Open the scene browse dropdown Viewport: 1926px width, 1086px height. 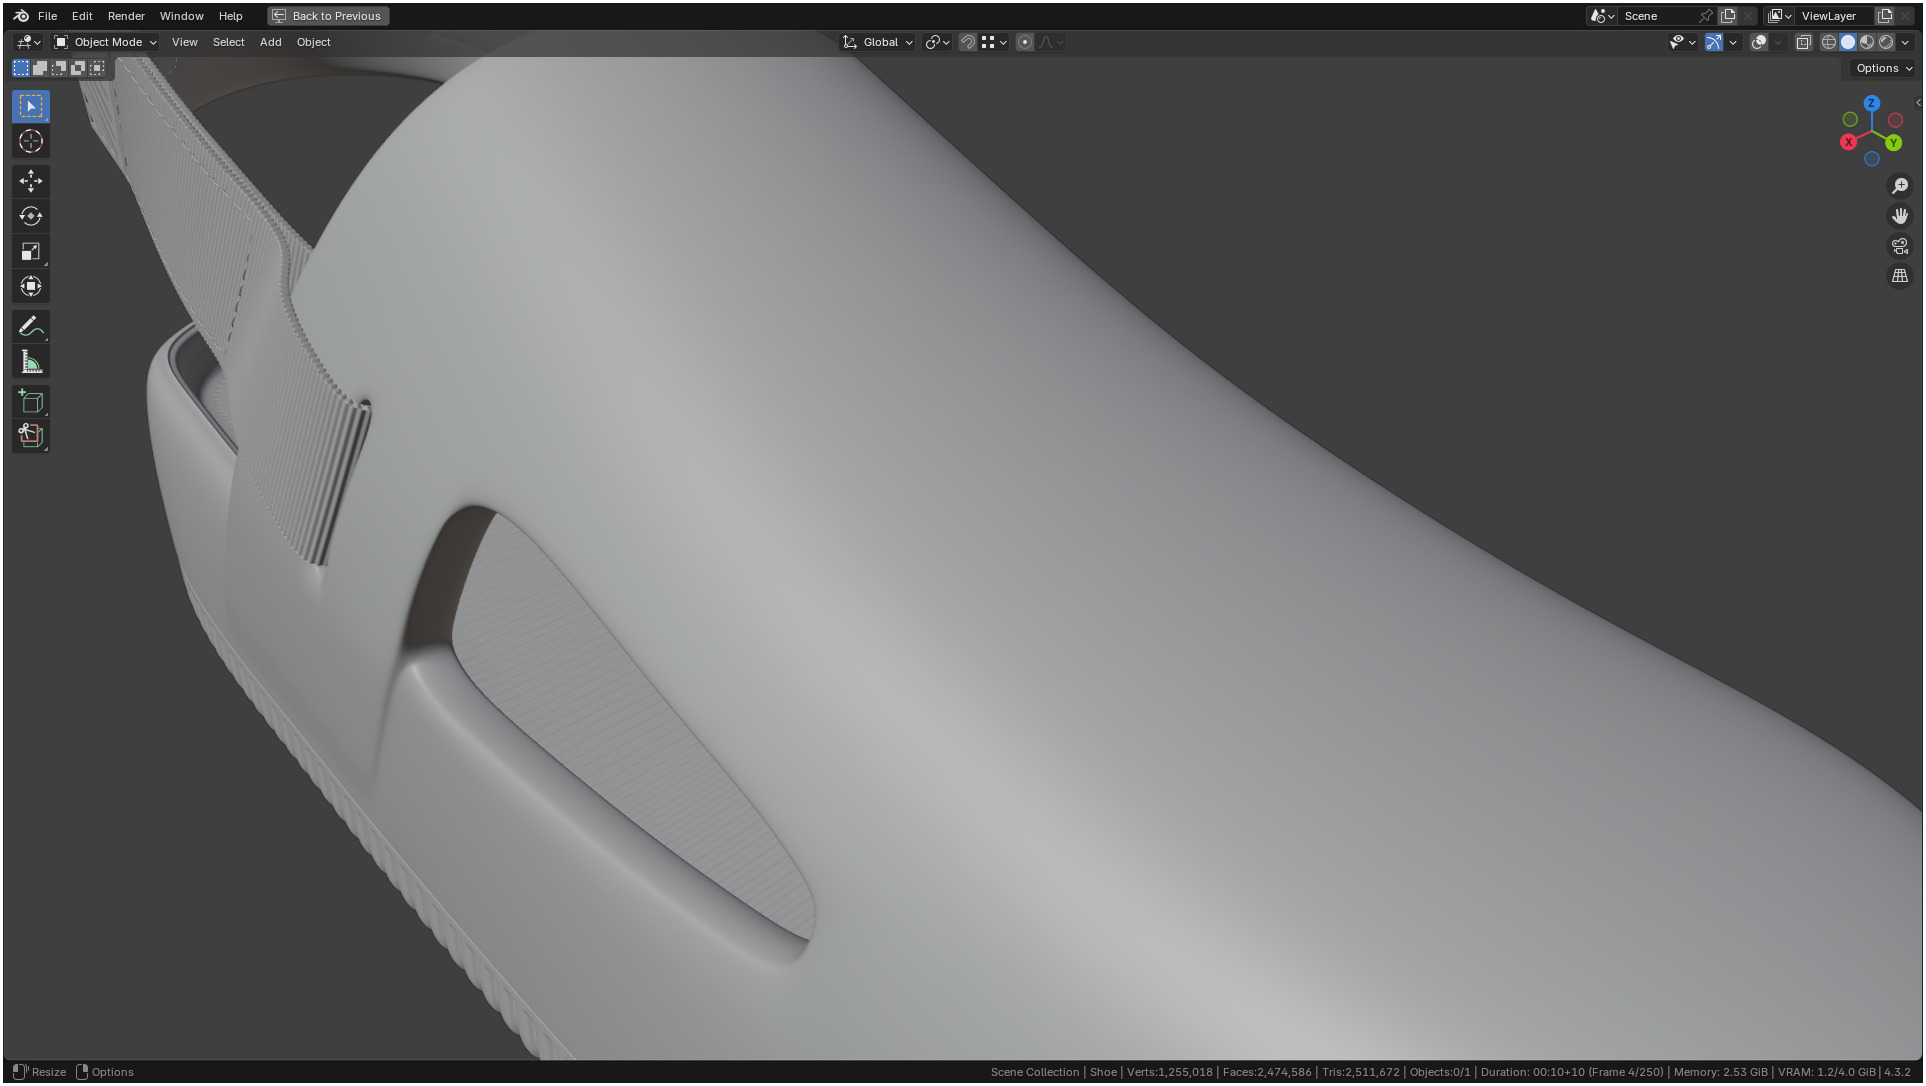[x=1602, y=16]
